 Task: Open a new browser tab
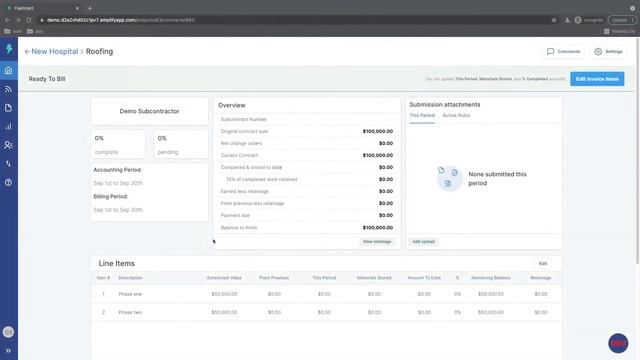click(x=90, y=8)
